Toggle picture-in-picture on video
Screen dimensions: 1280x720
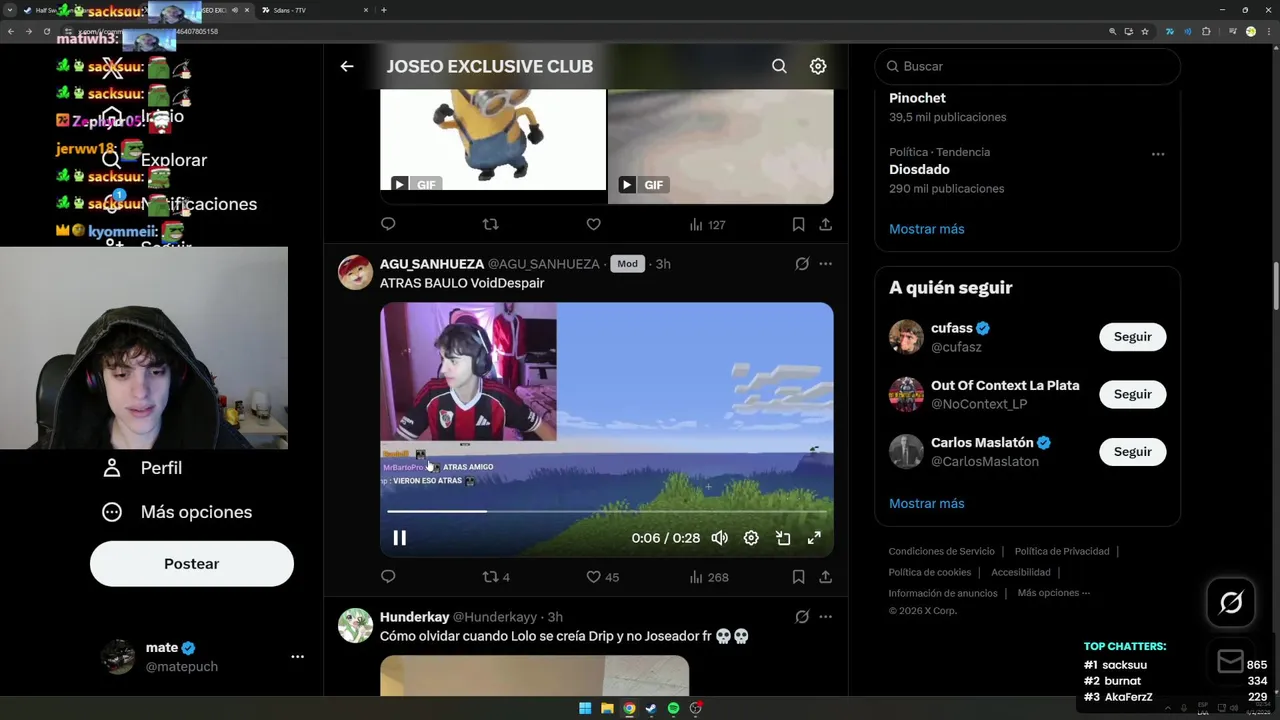tap(783, 538)
